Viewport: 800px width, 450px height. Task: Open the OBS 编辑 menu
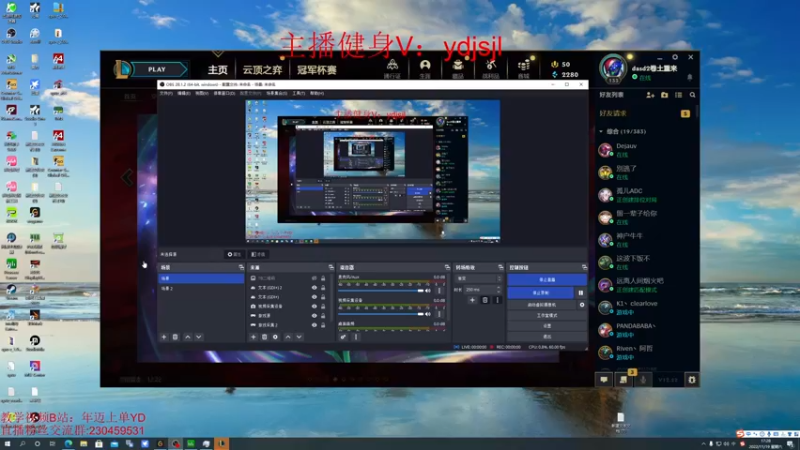(x=183, y=93)
